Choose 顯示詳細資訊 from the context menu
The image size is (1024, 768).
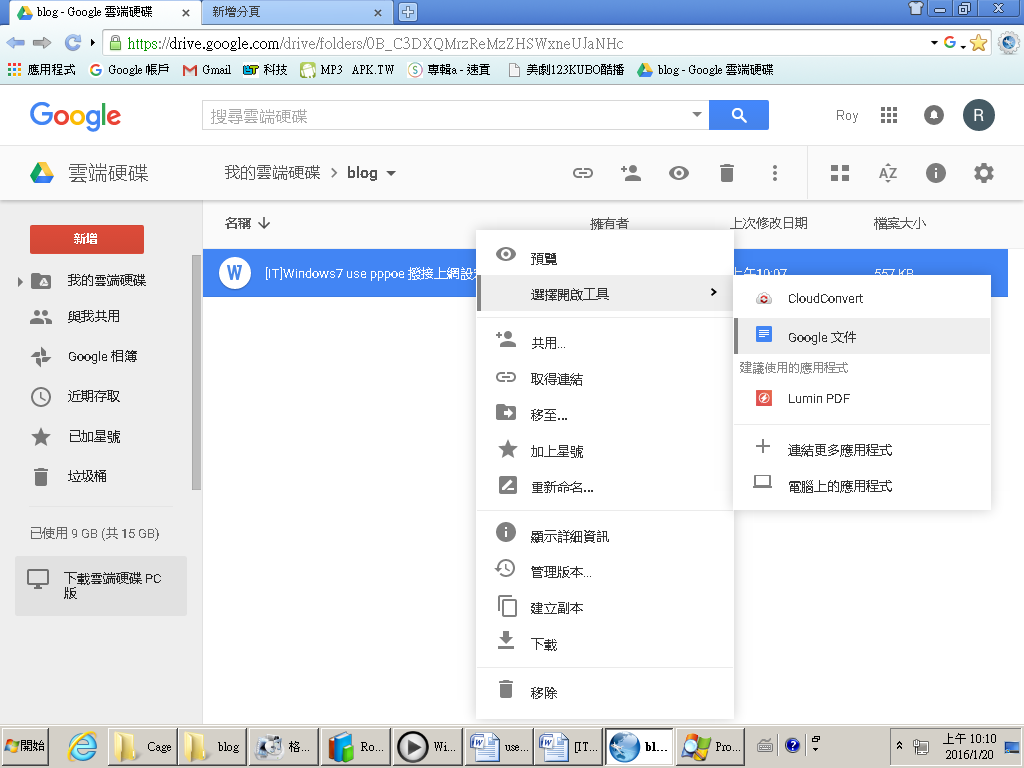[x=605, y=536]
